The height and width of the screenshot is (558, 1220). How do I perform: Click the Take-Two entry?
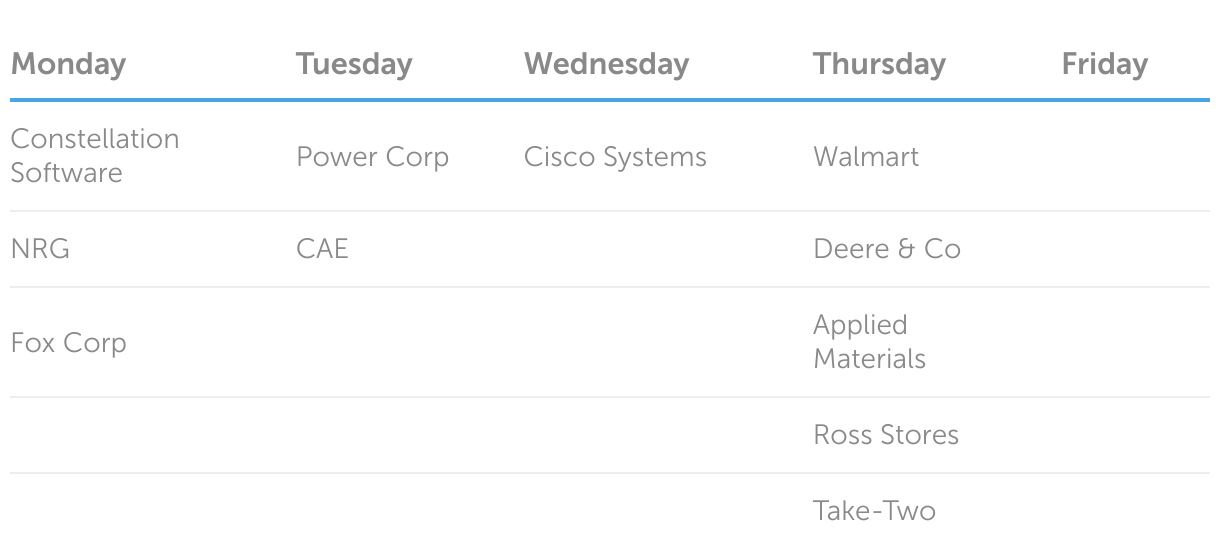tap(874, 511)
